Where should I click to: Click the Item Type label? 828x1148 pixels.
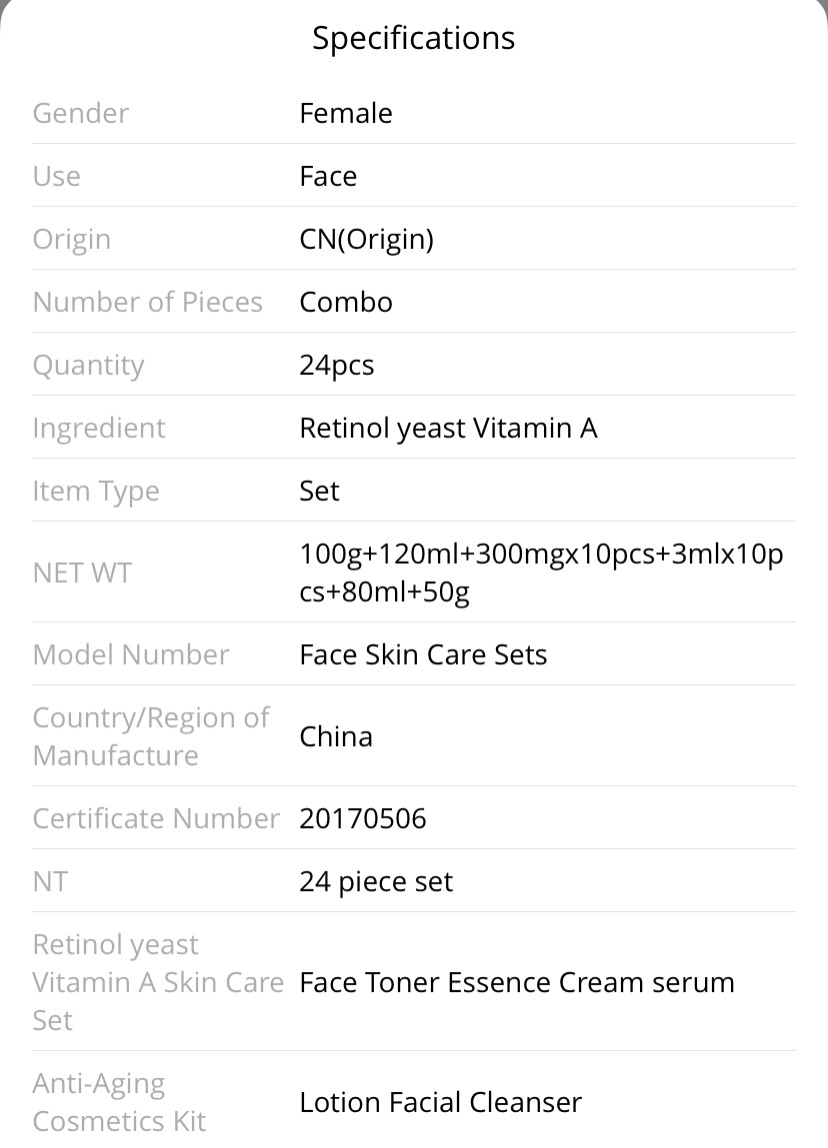coord(96,492)
